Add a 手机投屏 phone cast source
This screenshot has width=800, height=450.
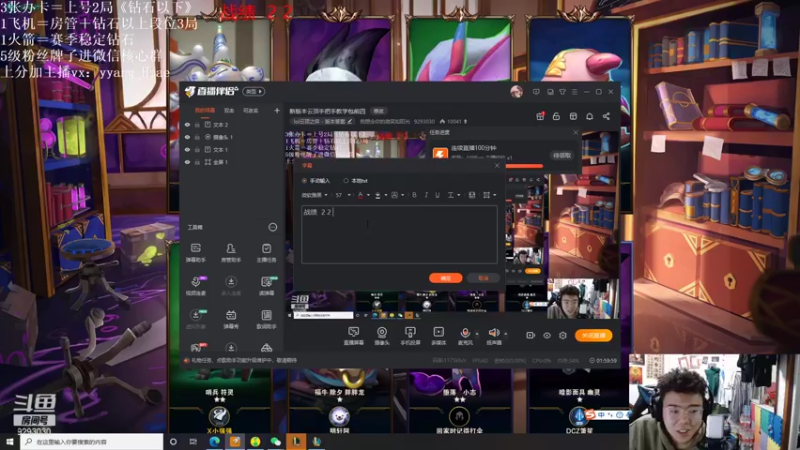[410, 336]
